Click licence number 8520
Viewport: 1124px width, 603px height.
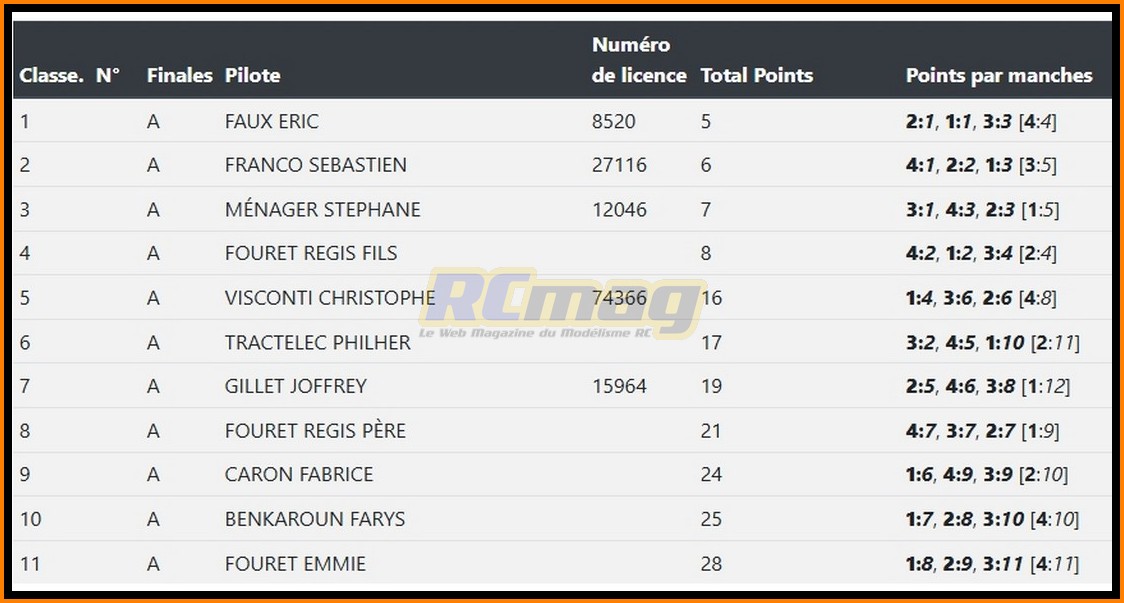613,121
